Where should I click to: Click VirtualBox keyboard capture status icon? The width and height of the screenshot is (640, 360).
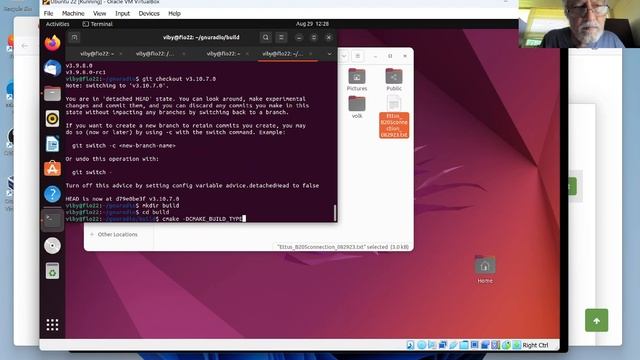(x=517, y=345)
